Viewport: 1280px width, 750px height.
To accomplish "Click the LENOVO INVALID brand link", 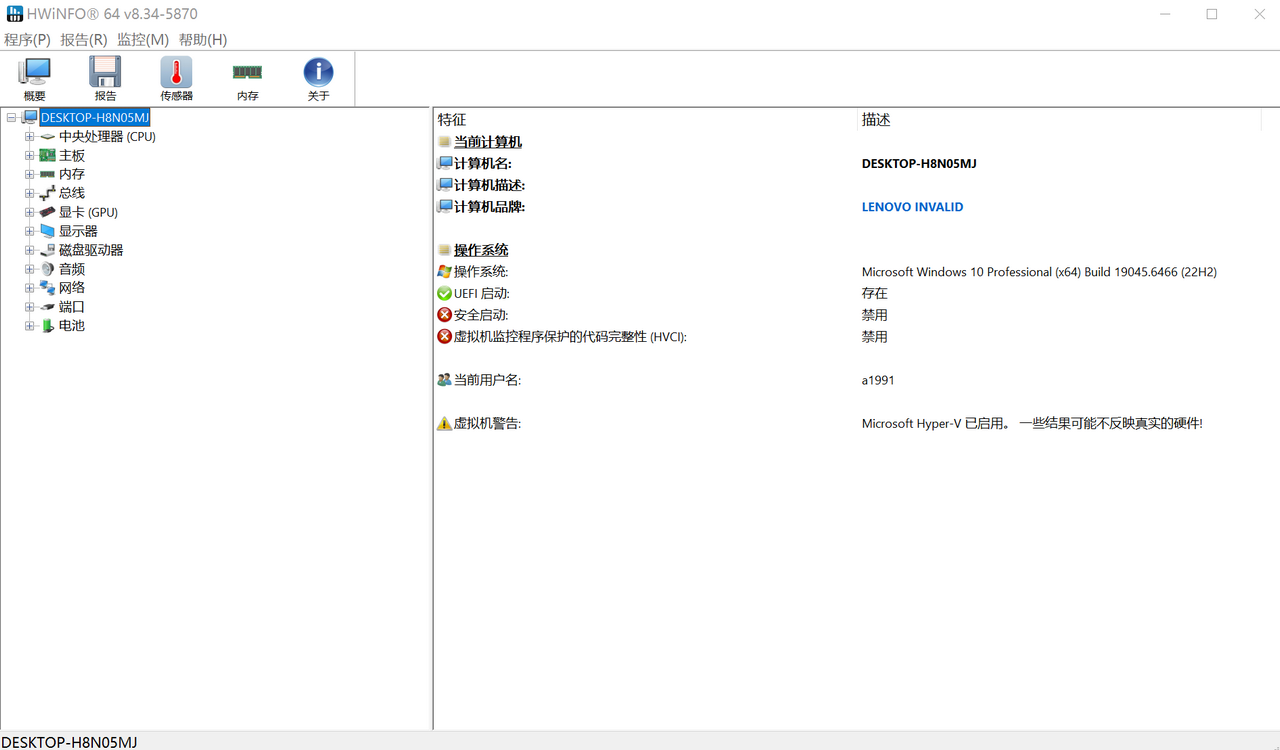I will (x=912, y=206).
